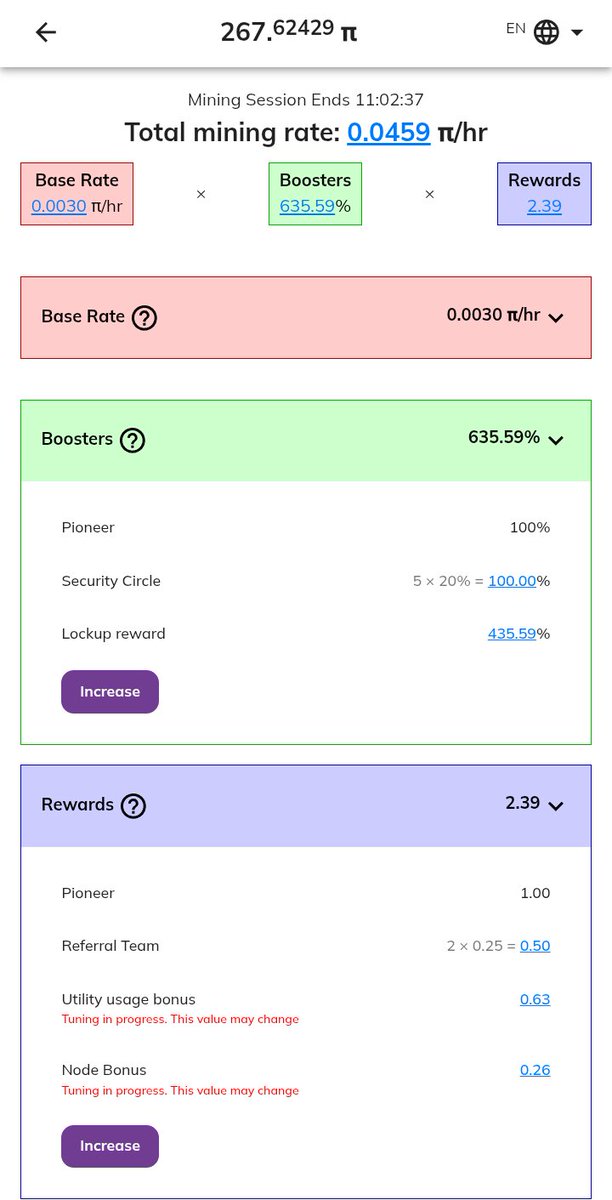This screenshot has width=612, height=1200.
Task: Click Increase button under Node Bonus
Action: (x=110, y=1146)
